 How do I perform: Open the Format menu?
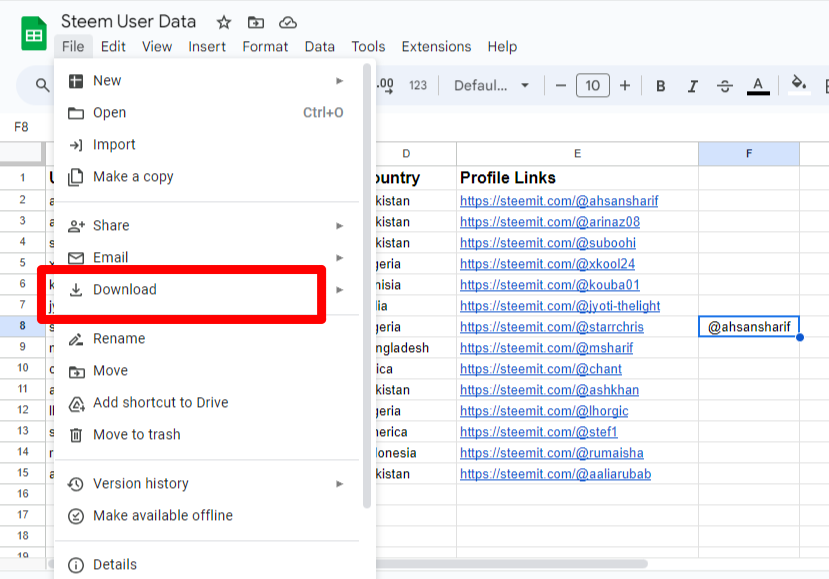[265, 47]
